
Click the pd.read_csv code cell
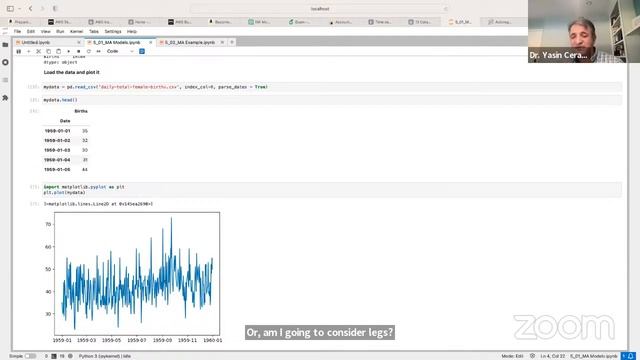click(332, 87)
